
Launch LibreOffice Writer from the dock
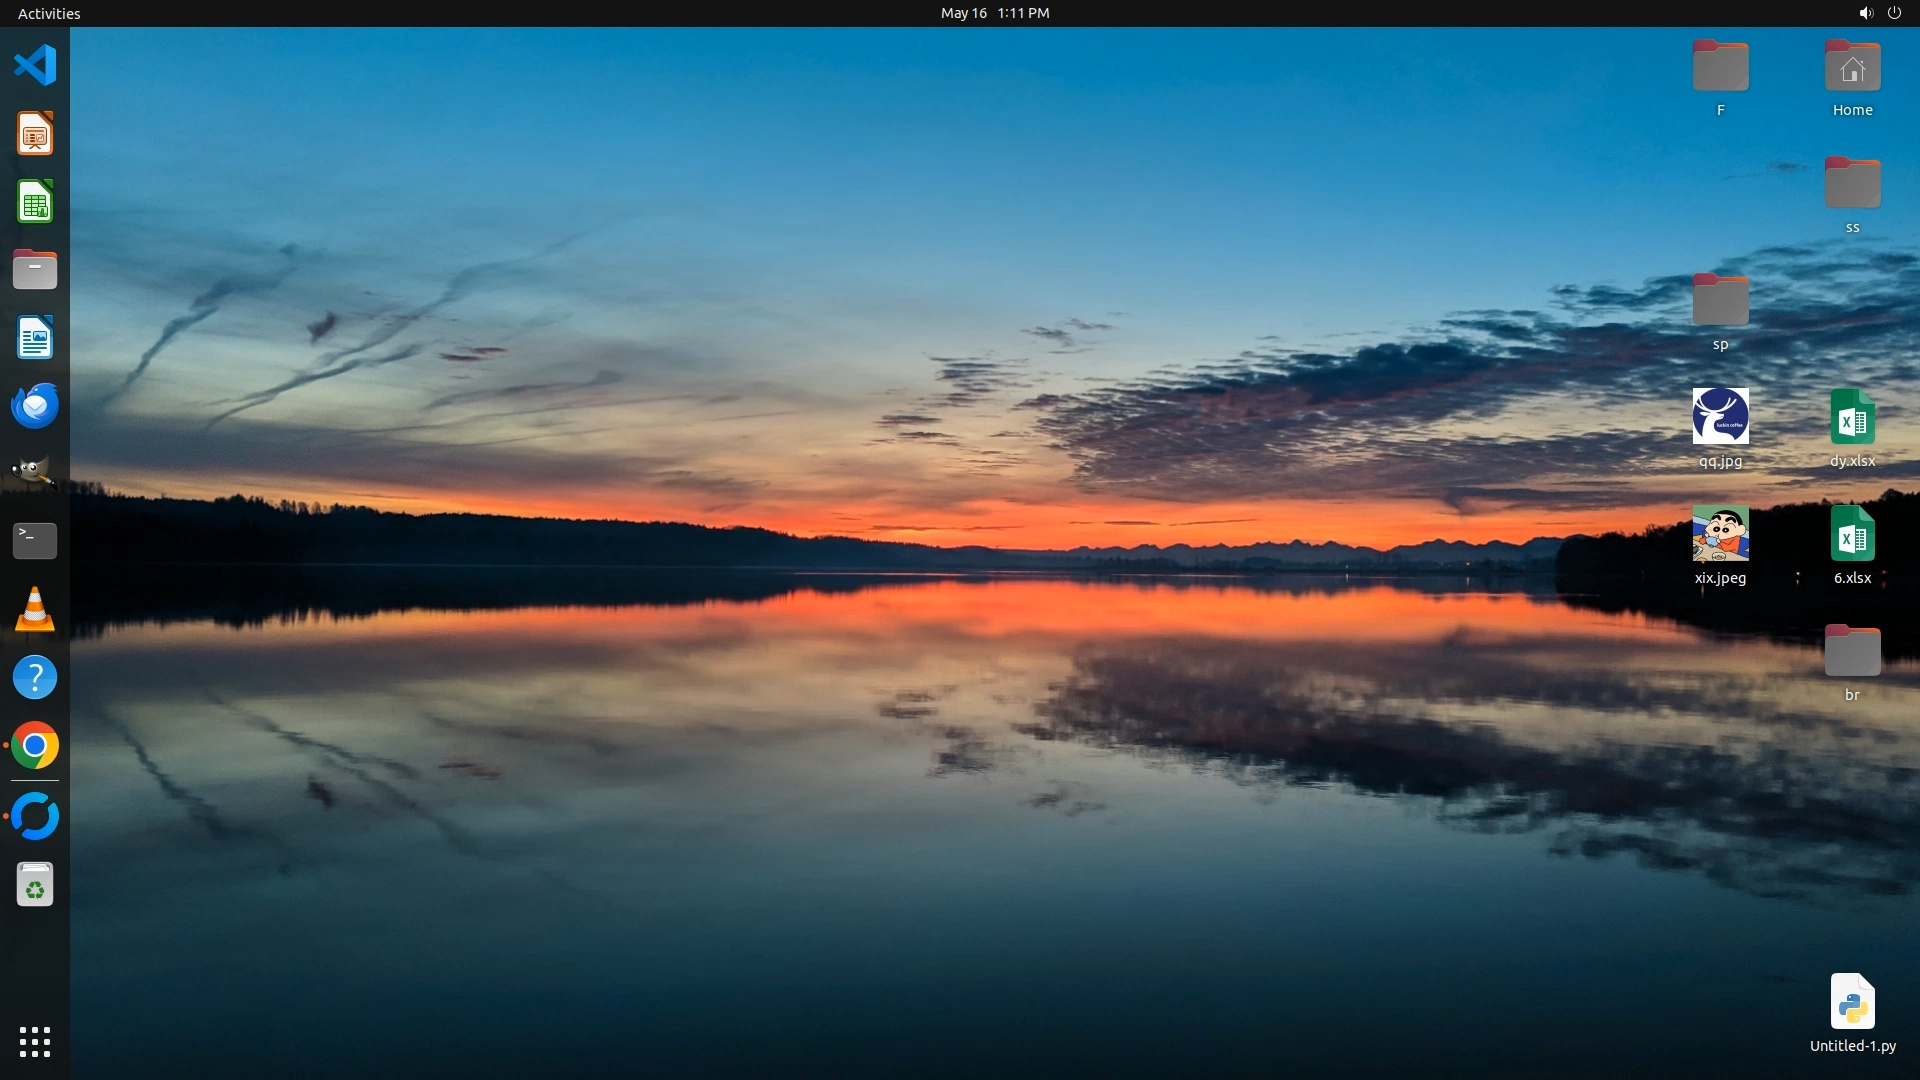(x=35, y=338)
